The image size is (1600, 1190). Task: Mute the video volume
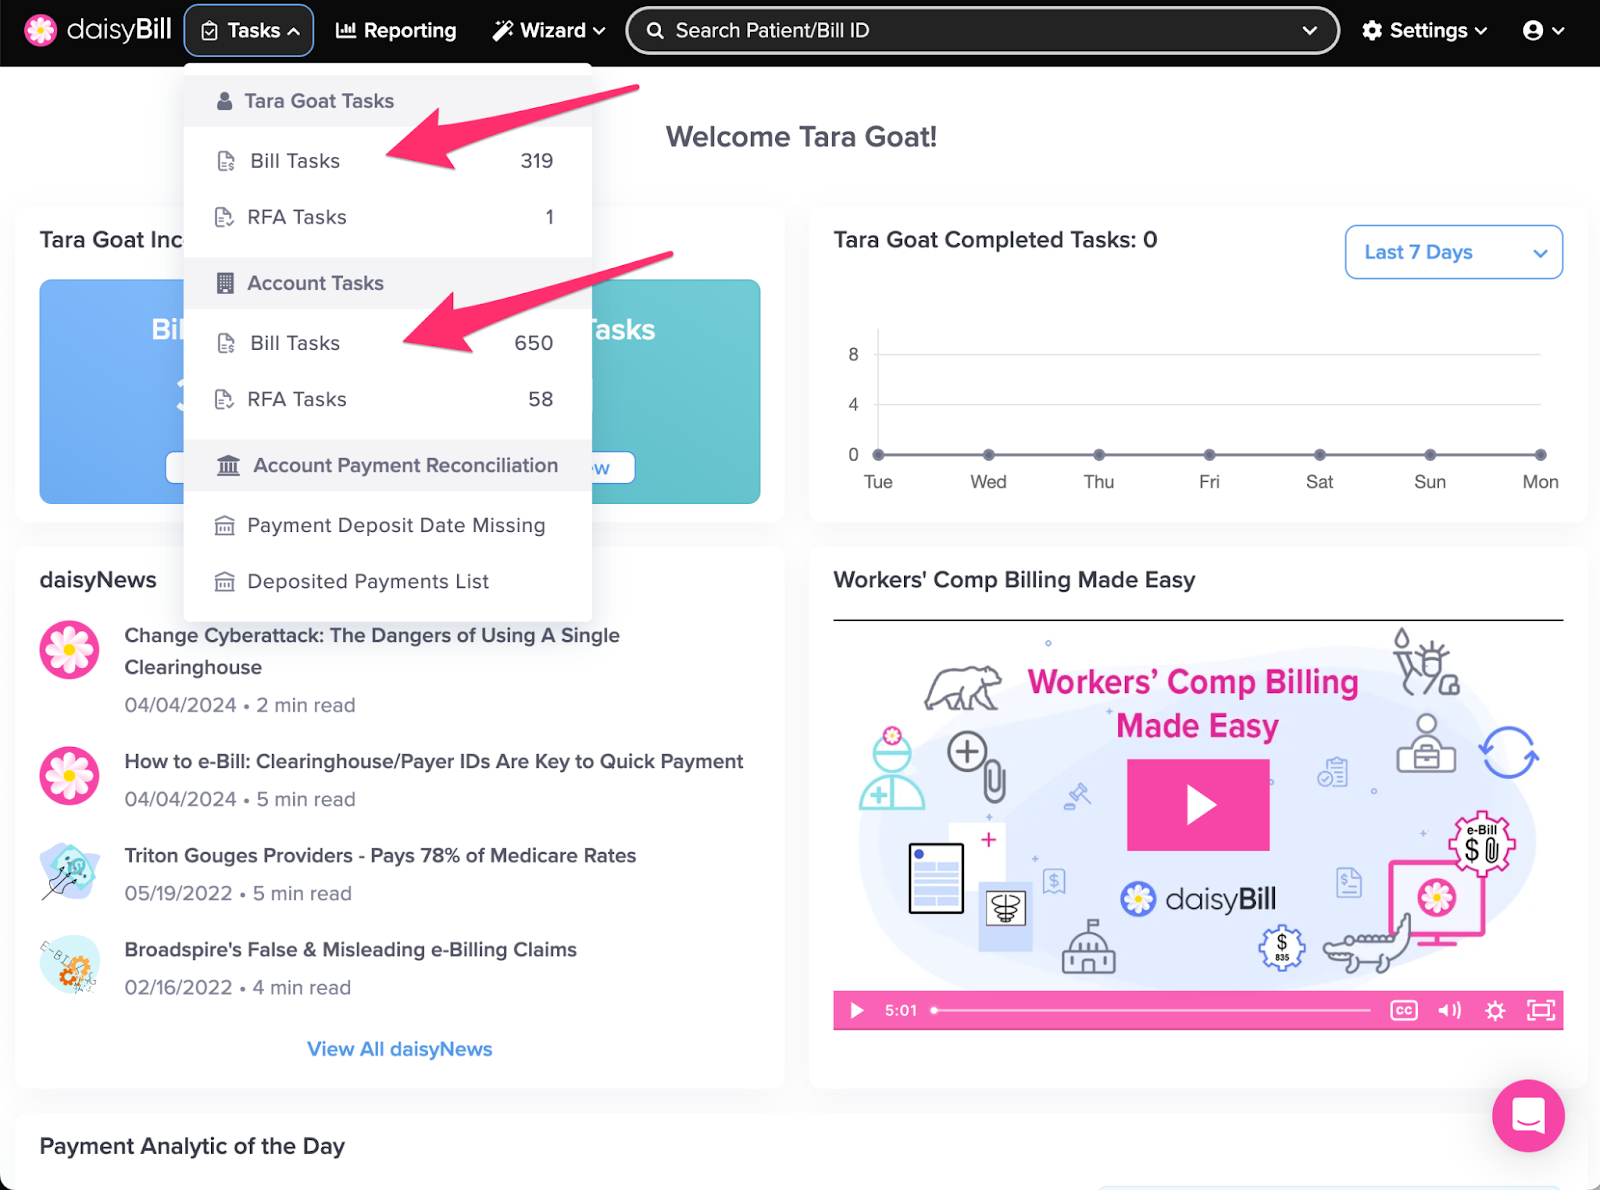pyautogui.click(x=1449, y=1011)
